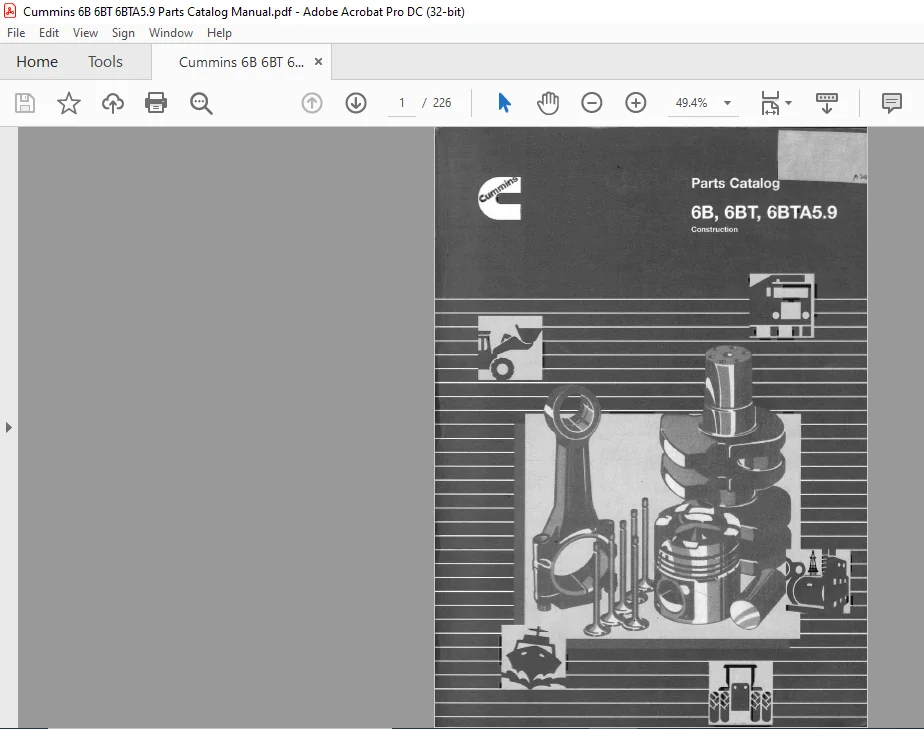Screen dimensions: 924x729
Task: Open the File menu
Action: point(16,33)
